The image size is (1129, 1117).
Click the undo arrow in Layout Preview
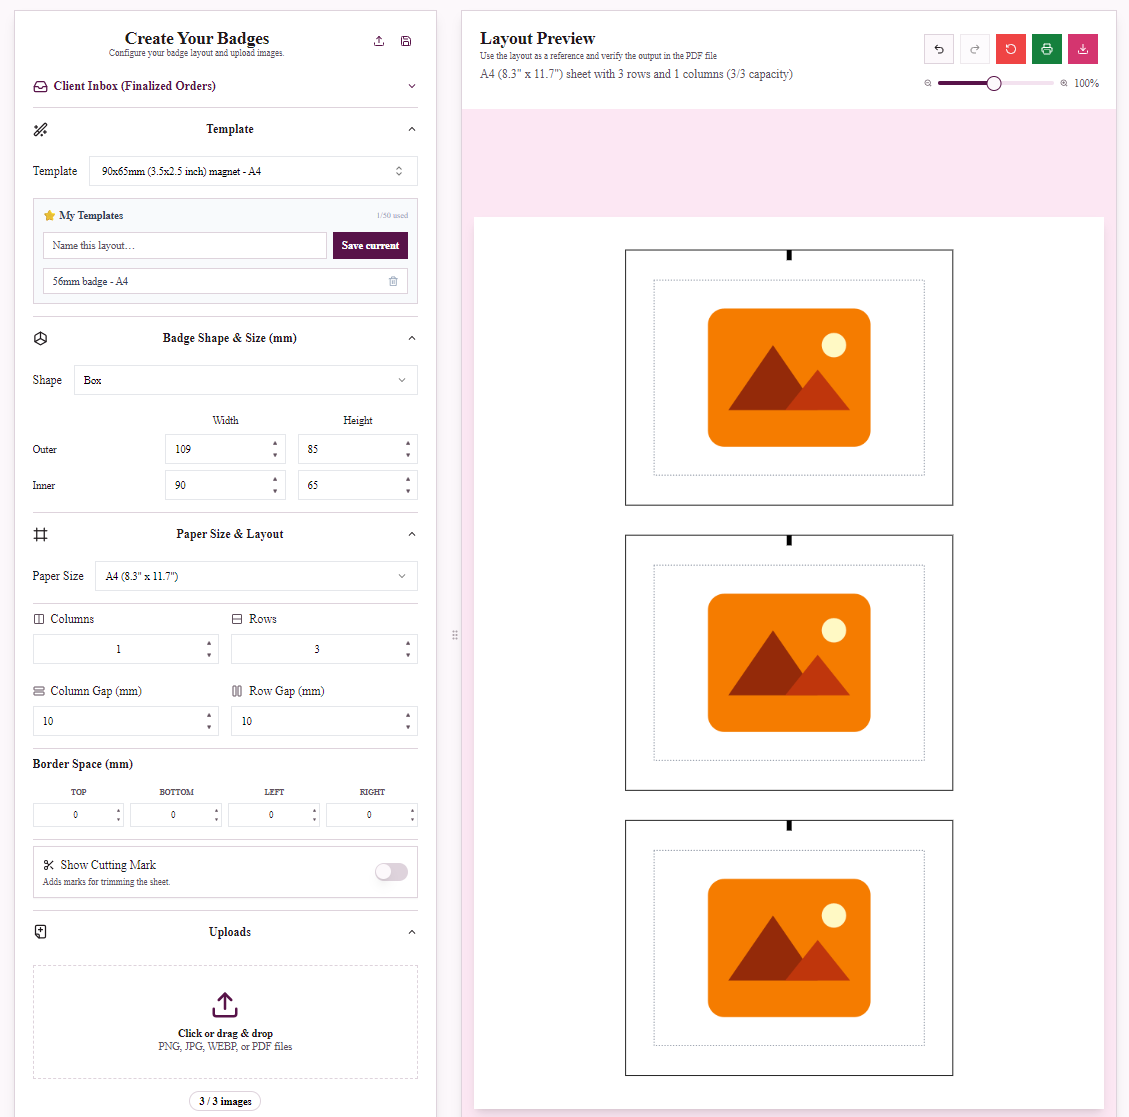(939, 49)
